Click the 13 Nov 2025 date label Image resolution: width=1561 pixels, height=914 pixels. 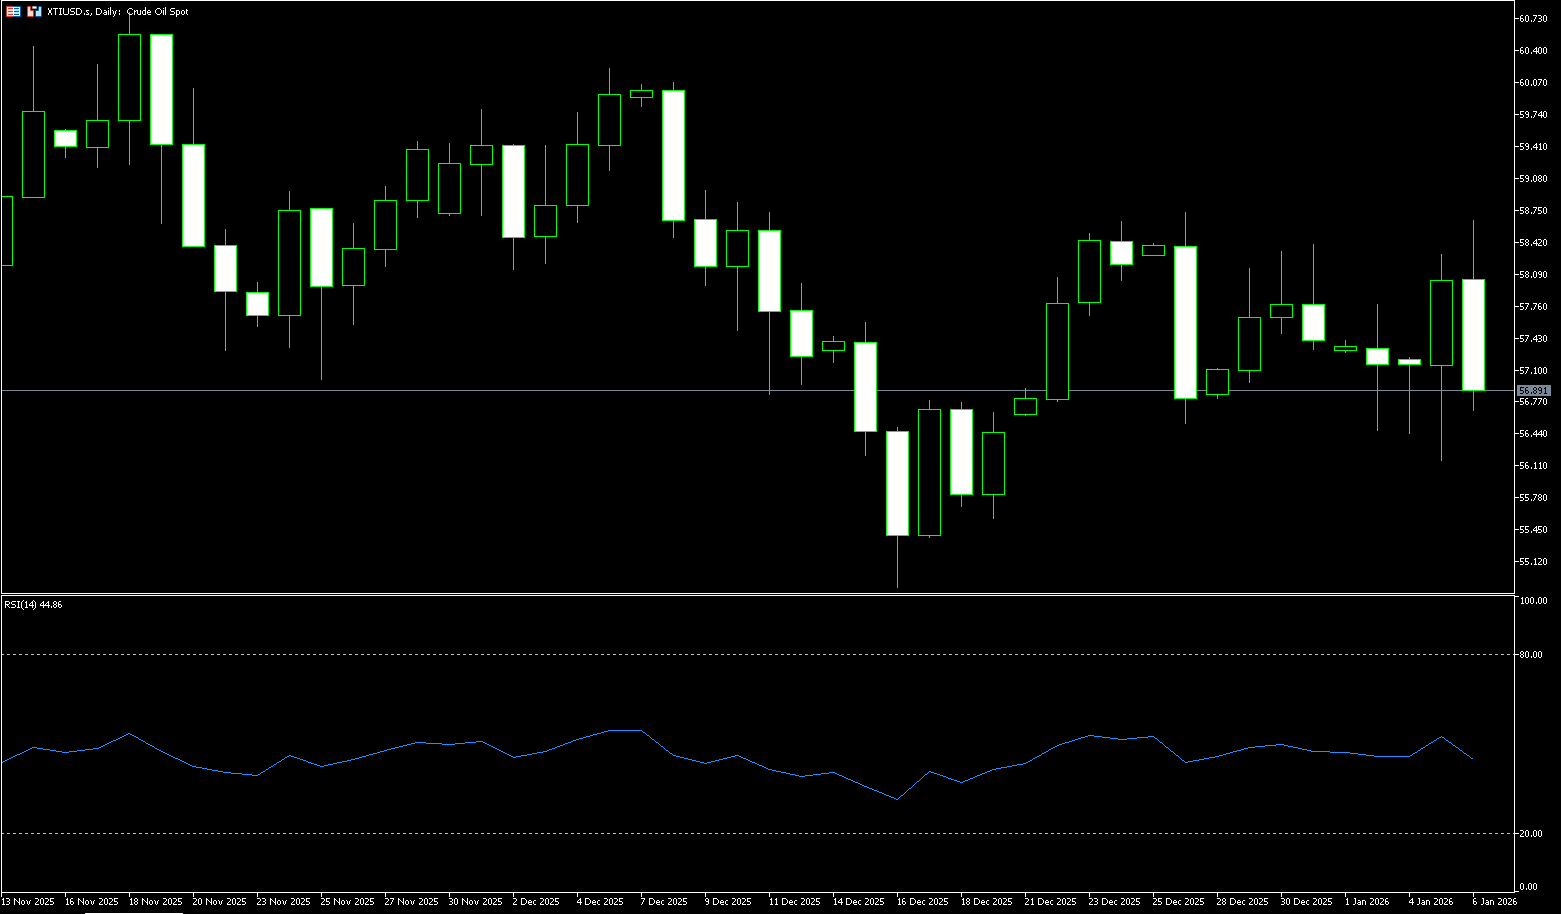coord(28,902)
